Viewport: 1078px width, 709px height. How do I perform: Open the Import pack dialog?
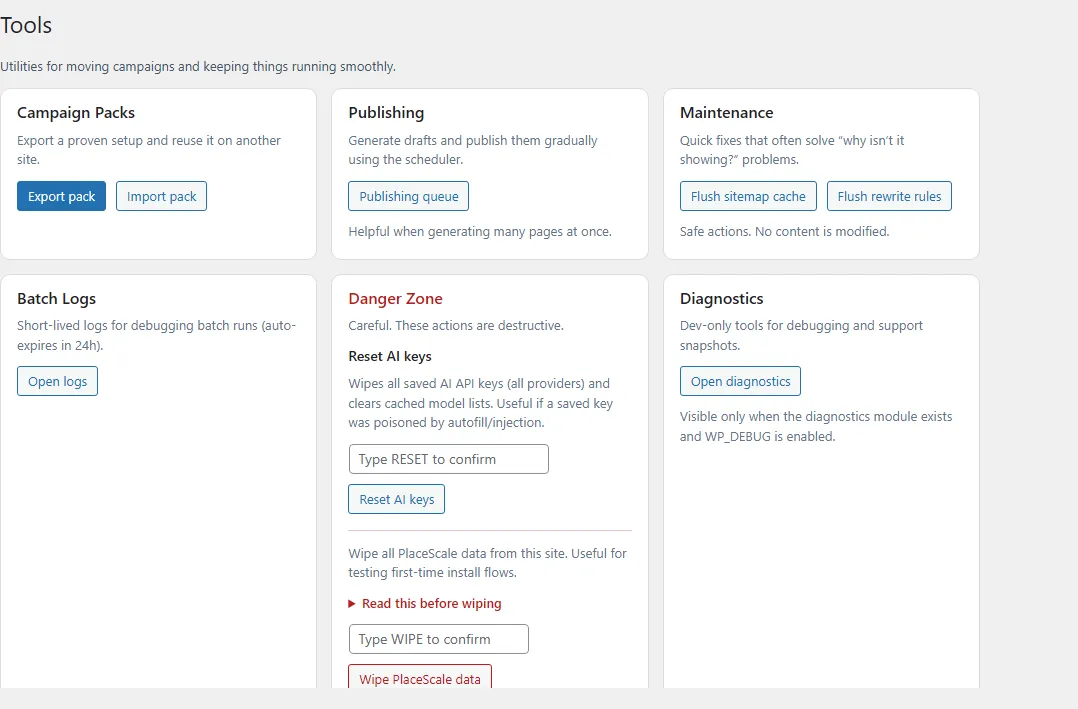[160, 196]
